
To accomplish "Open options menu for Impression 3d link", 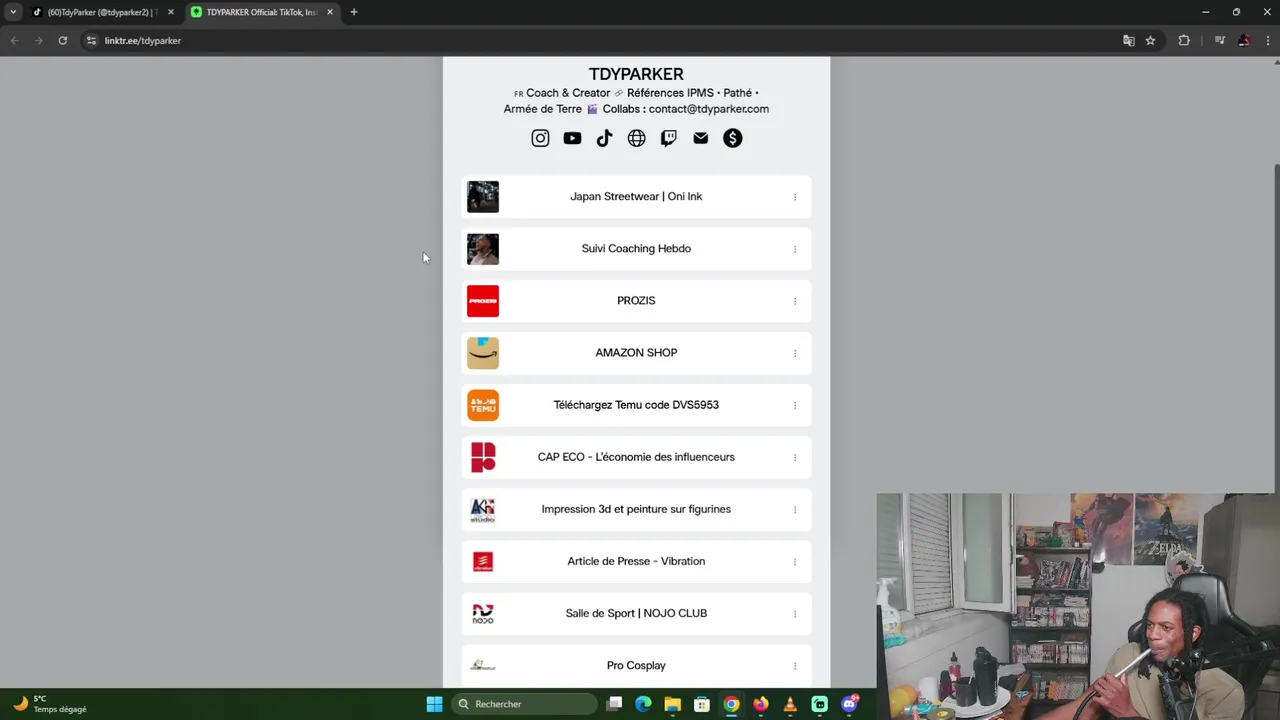I will pyautogui.click(x=795, y=509).
